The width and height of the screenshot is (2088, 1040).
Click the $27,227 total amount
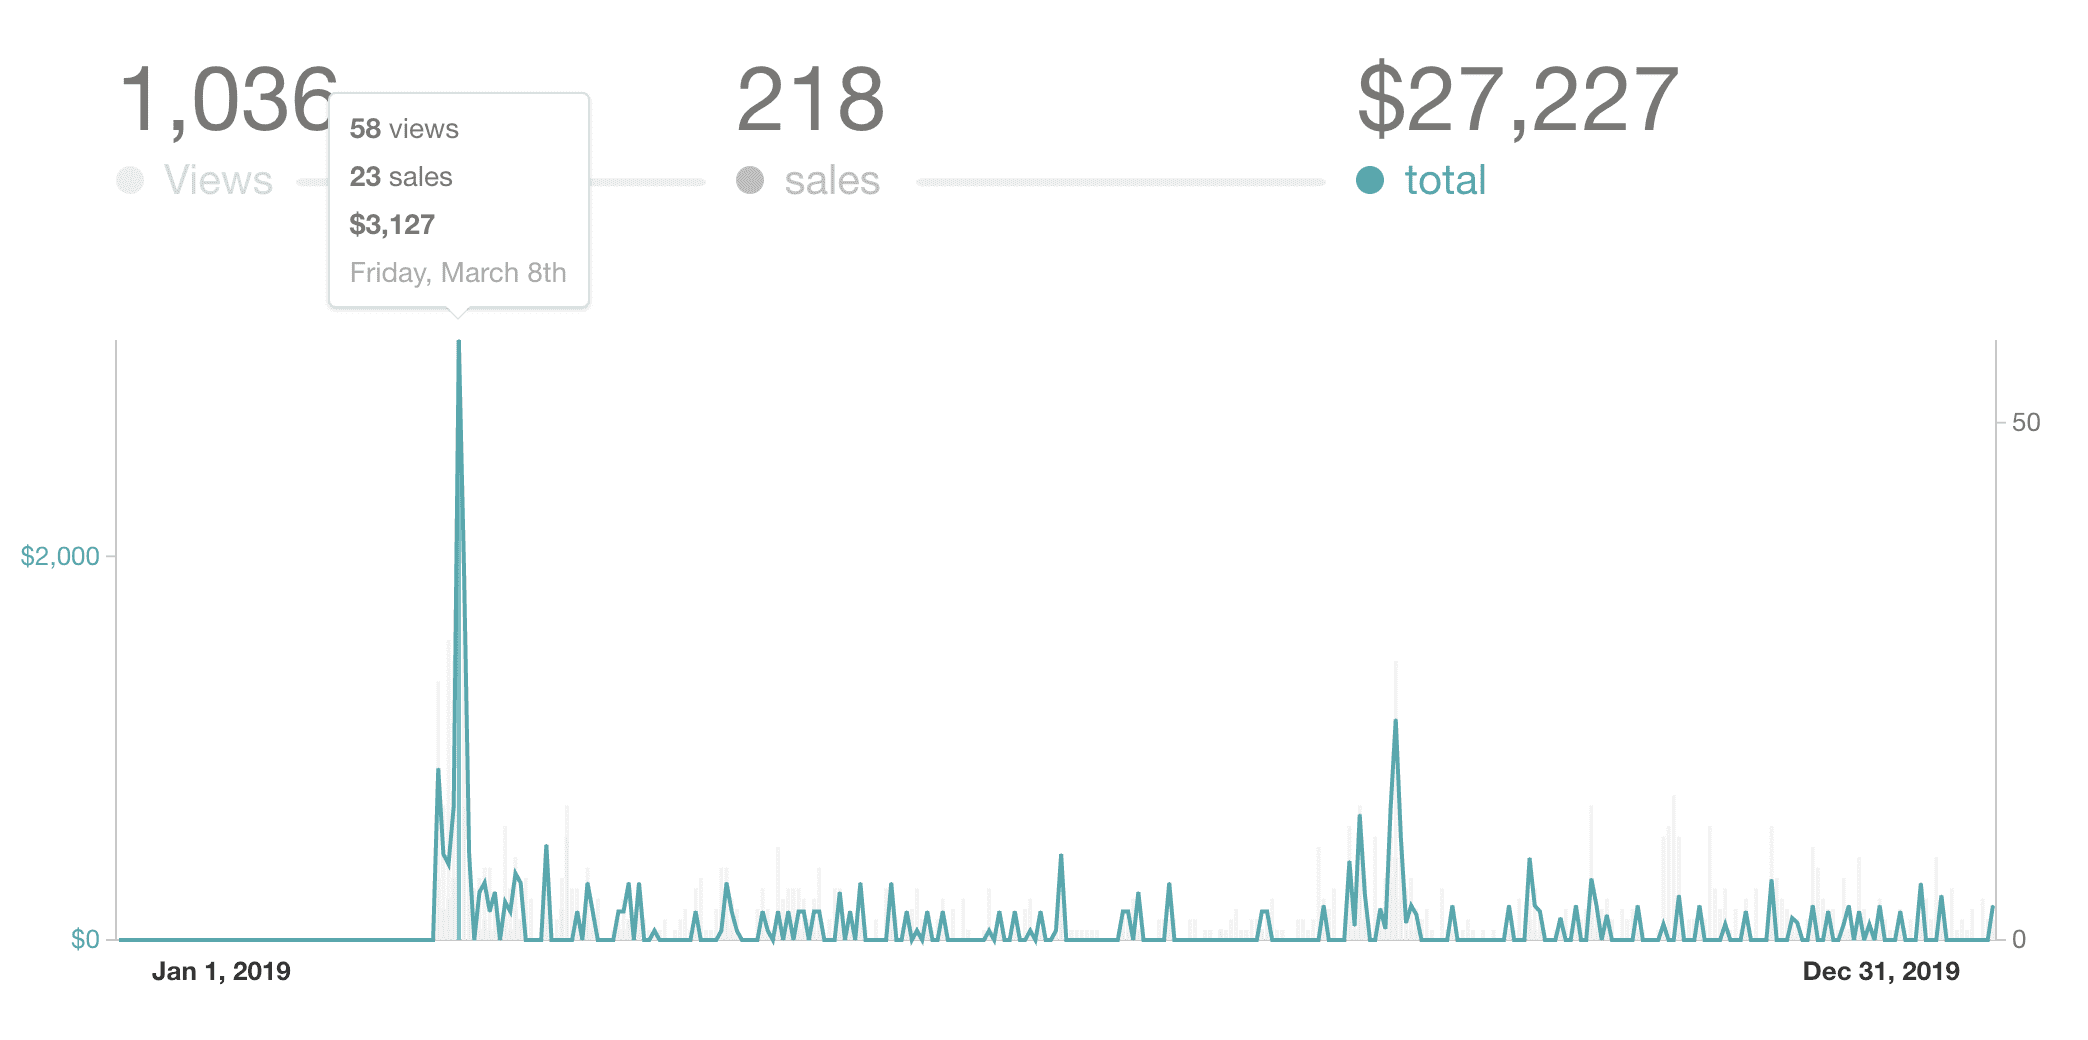pyautogui.click(x=1517, y=100)
